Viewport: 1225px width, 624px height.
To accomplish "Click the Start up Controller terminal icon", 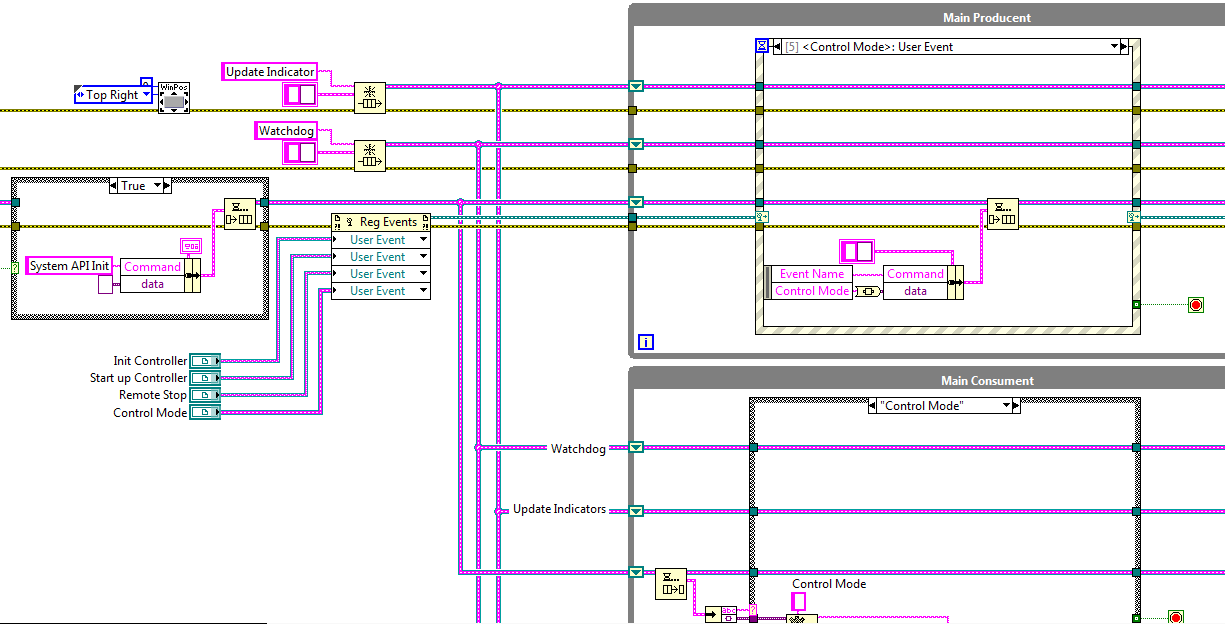I will click(x=205, y=378).
